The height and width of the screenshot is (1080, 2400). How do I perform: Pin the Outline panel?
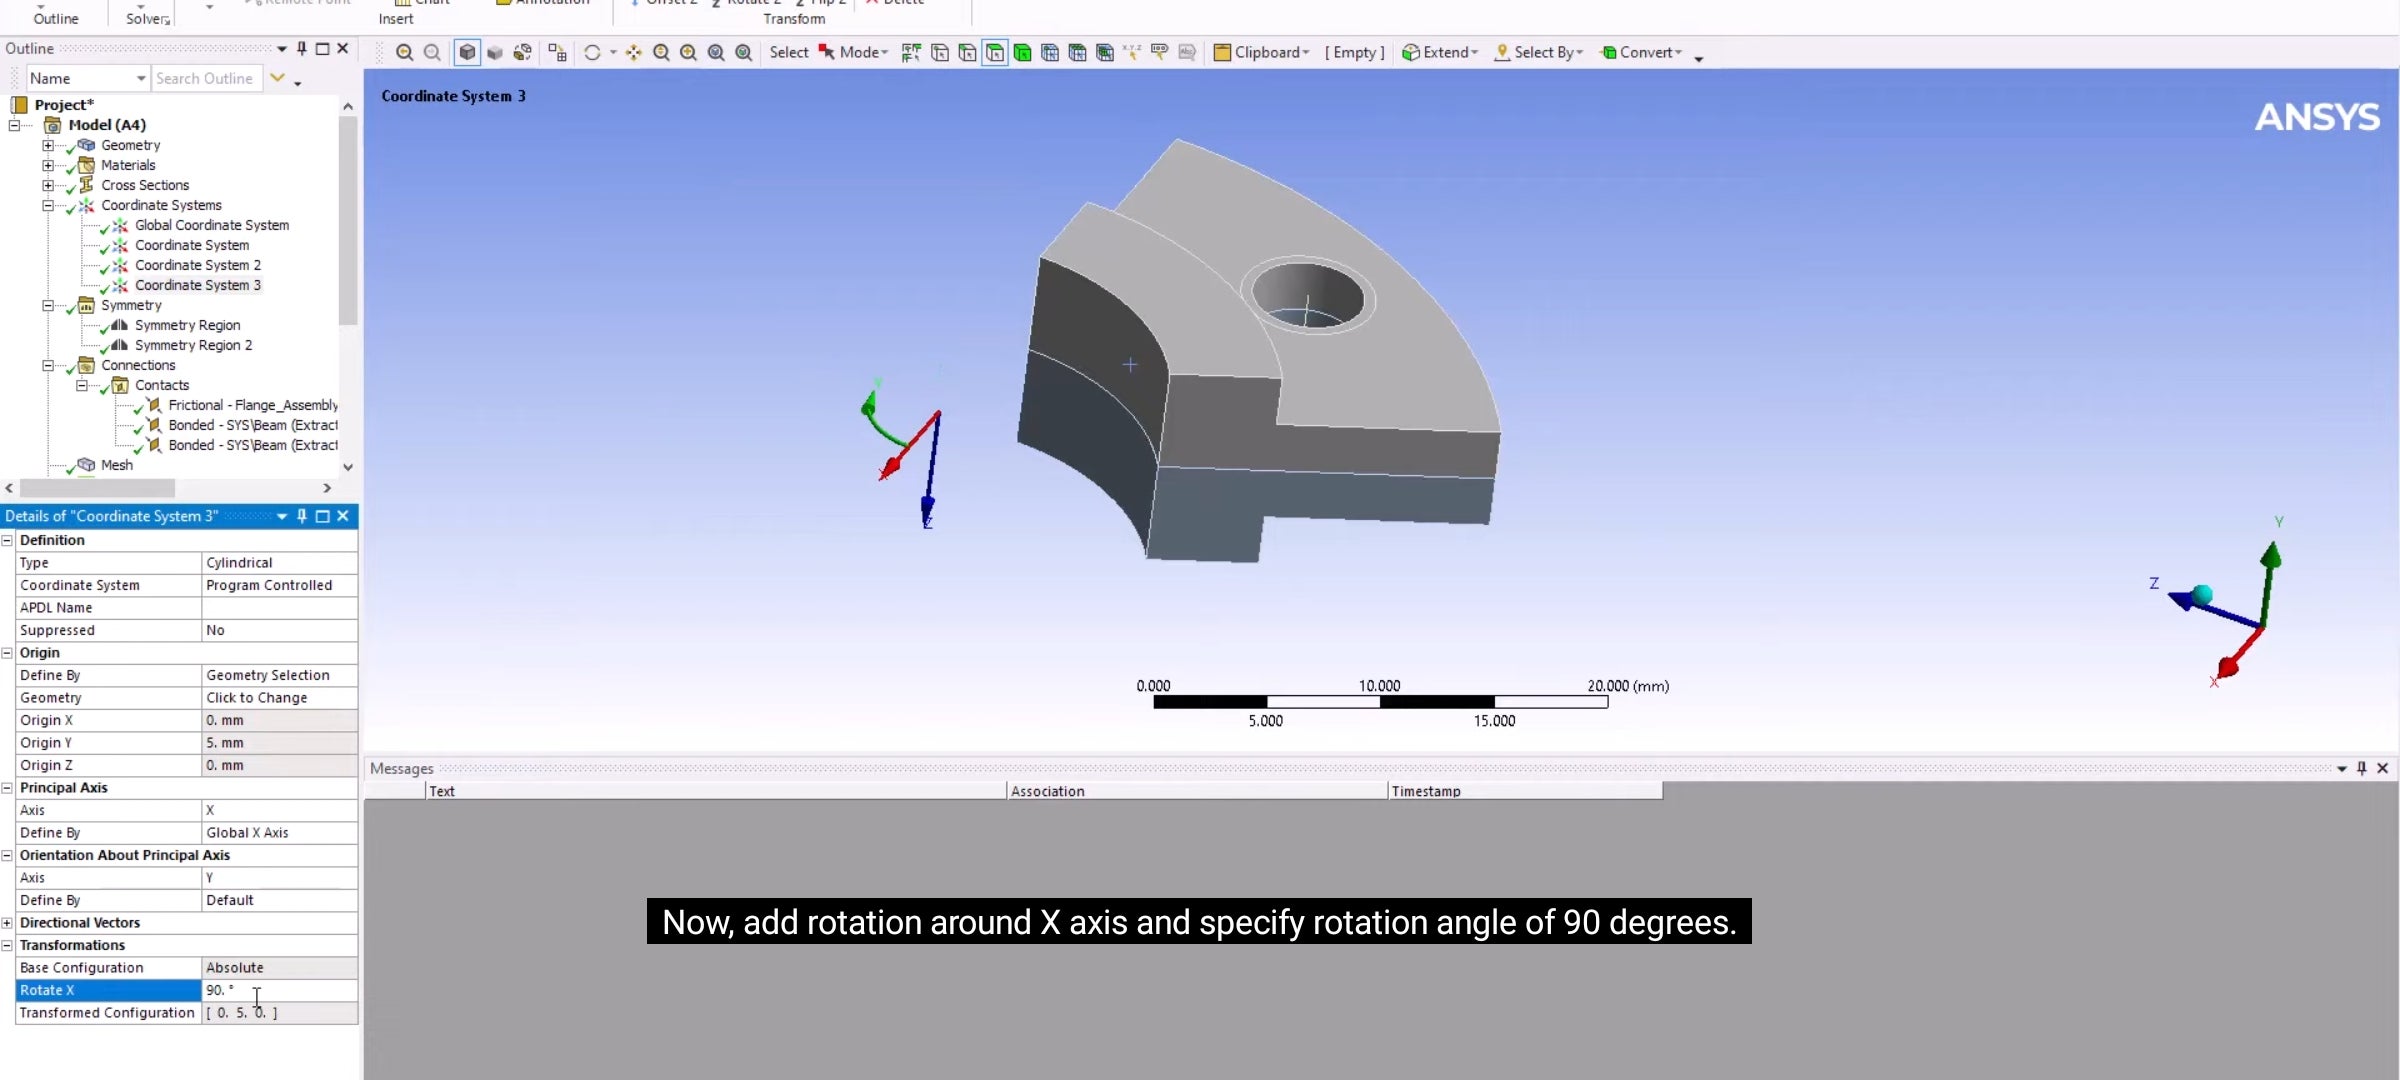(302, 48)
